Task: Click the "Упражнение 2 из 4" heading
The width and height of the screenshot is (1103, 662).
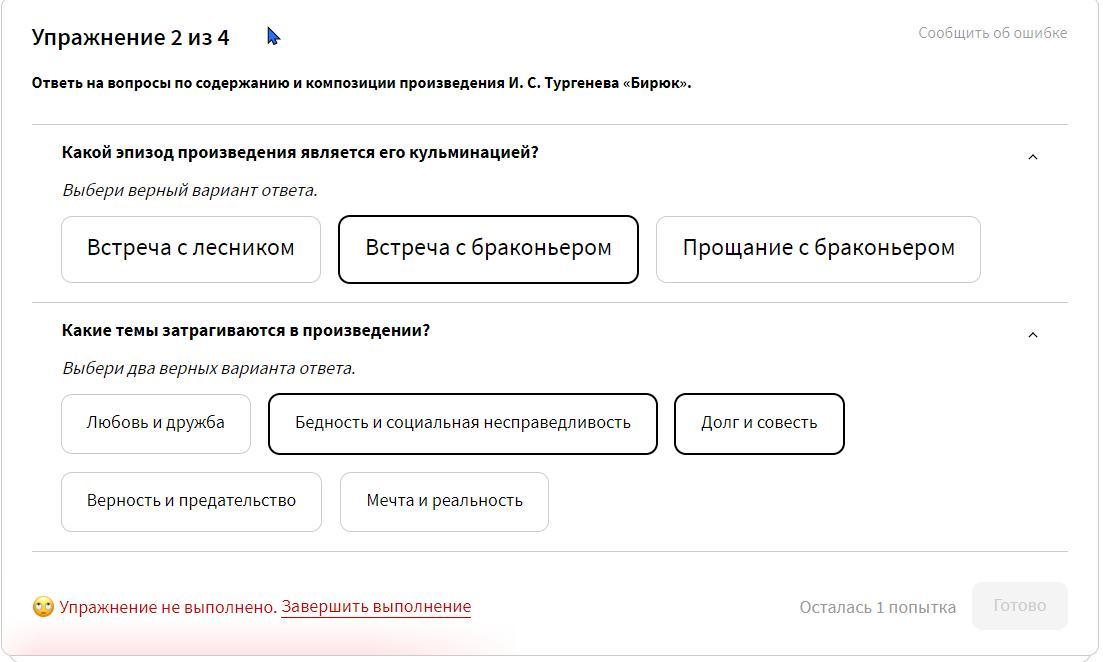Action: click(x=130, y=38)
